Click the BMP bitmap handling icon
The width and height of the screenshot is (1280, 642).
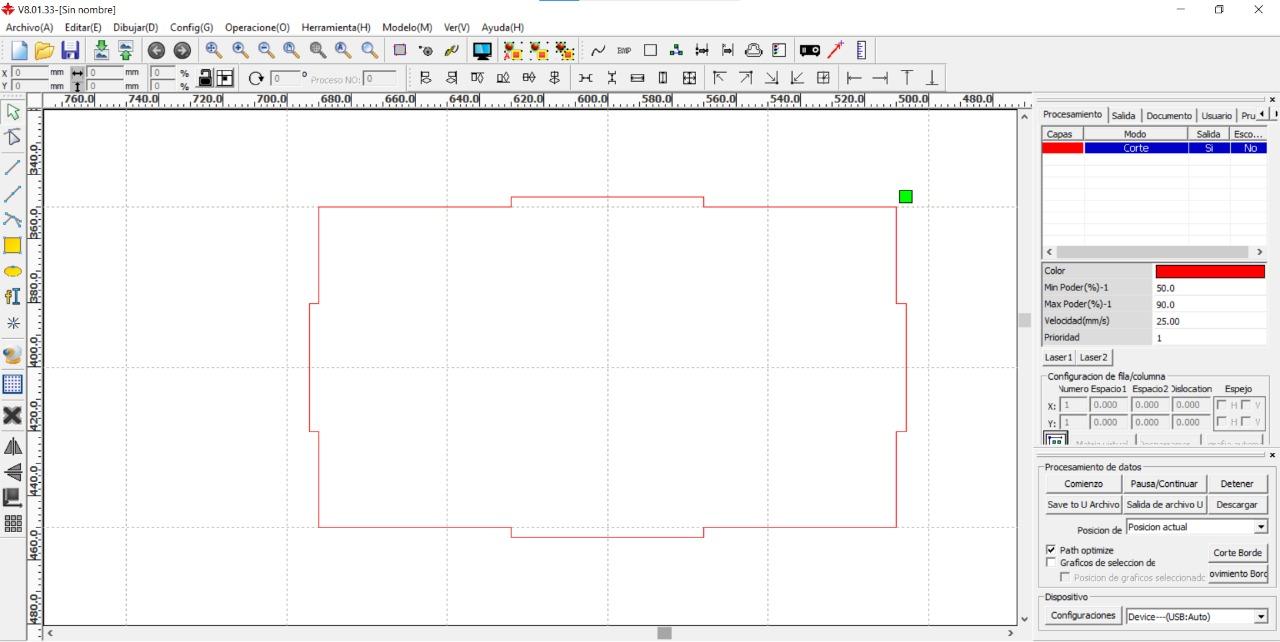(x=624, y=50)
